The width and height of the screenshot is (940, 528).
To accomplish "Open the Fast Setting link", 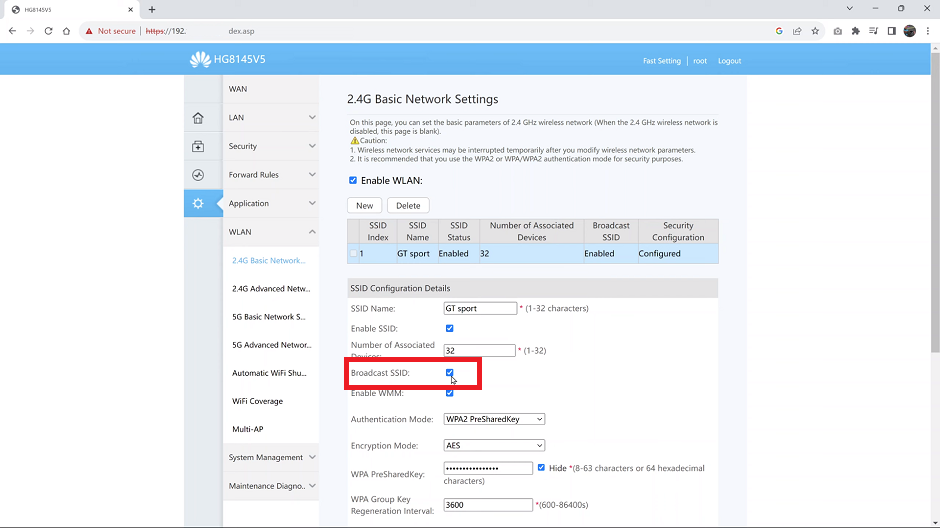I will coord(662,61).
